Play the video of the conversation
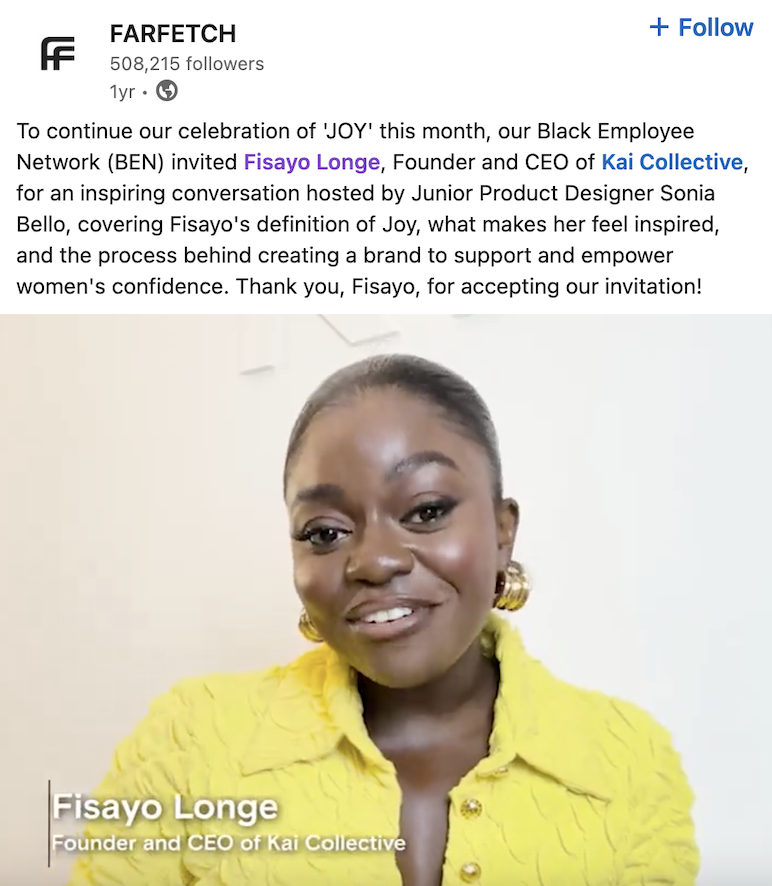 tap(386, 600)
